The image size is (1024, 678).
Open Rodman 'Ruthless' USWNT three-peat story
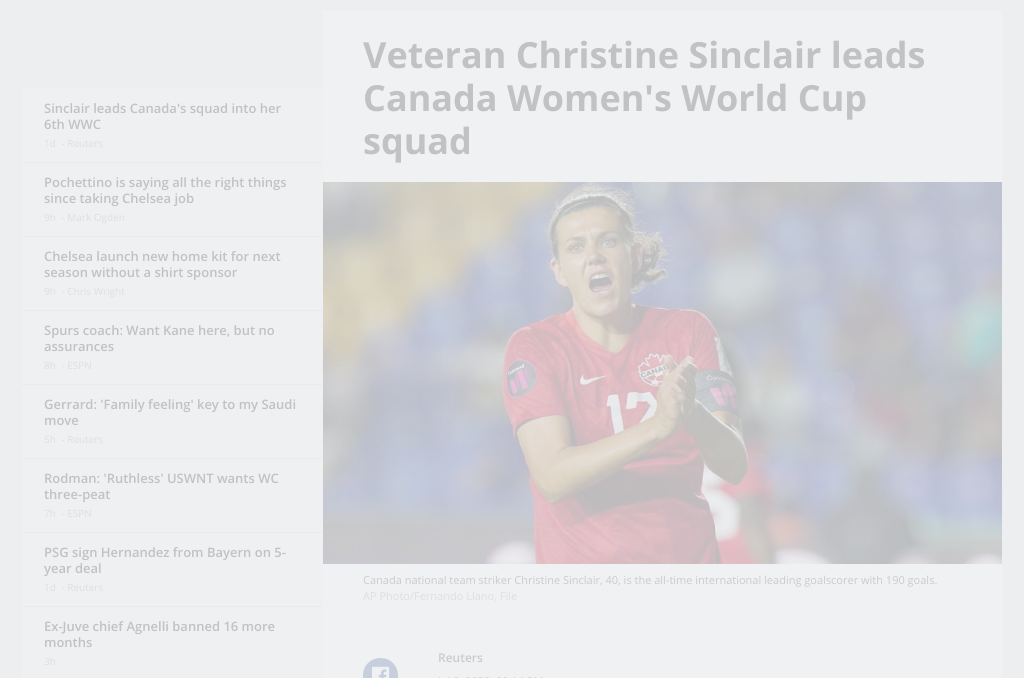point(161,486)
